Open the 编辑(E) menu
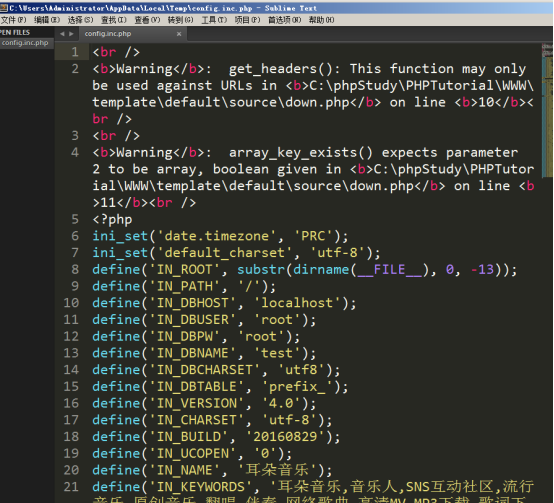 [x=47, y=20]
